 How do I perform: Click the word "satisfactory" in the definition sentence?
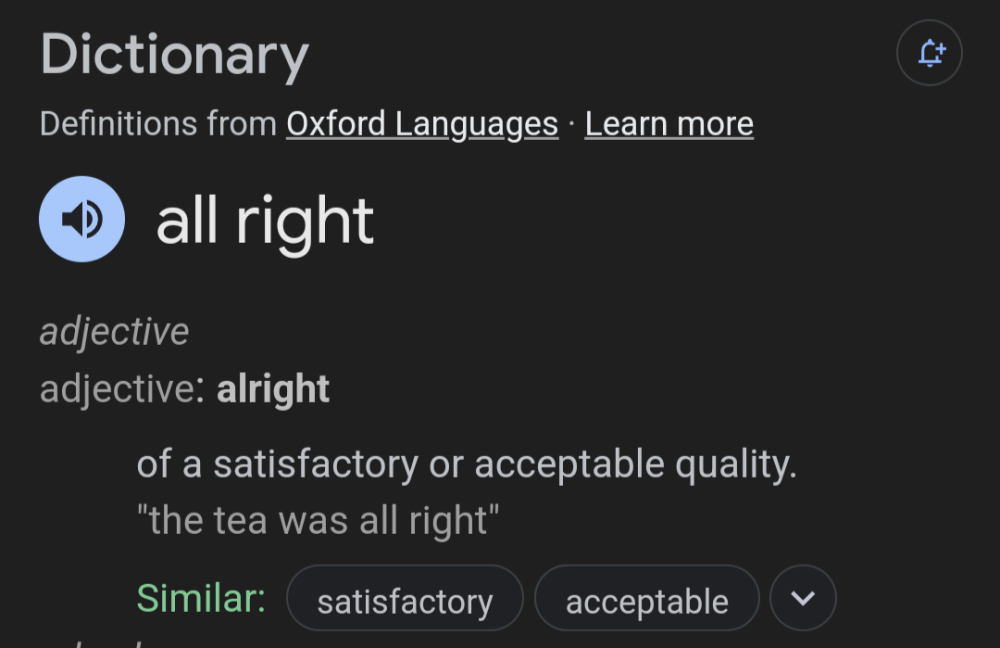pos(315,464)
